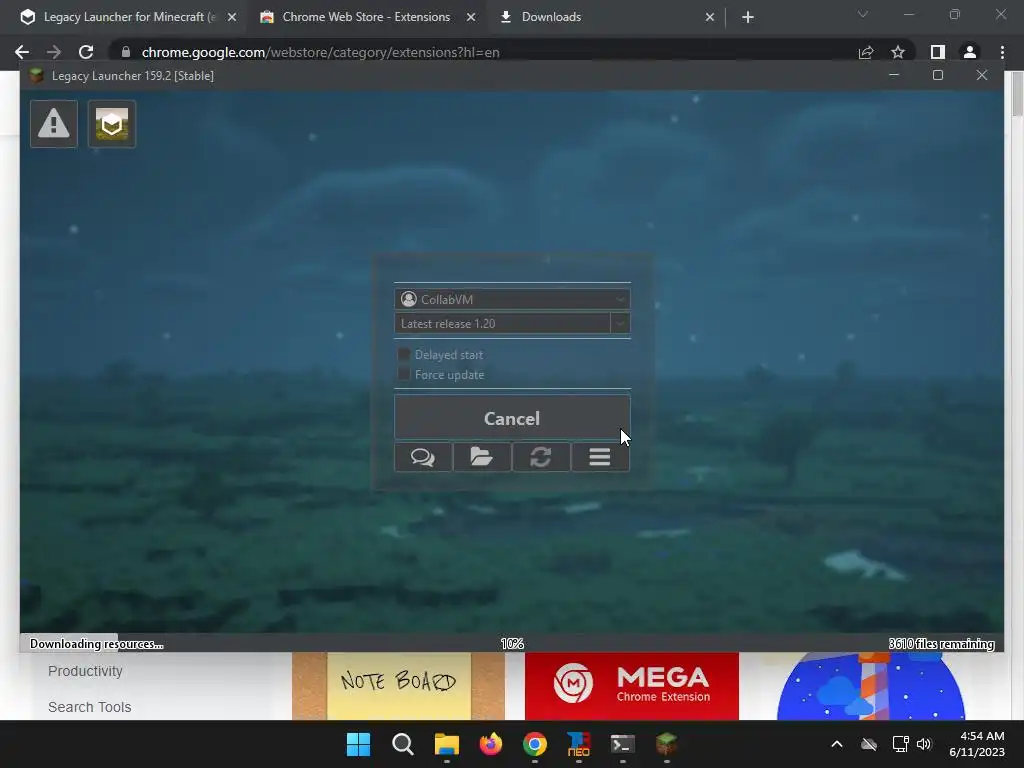Click the download progress bar

click(512, 643)
